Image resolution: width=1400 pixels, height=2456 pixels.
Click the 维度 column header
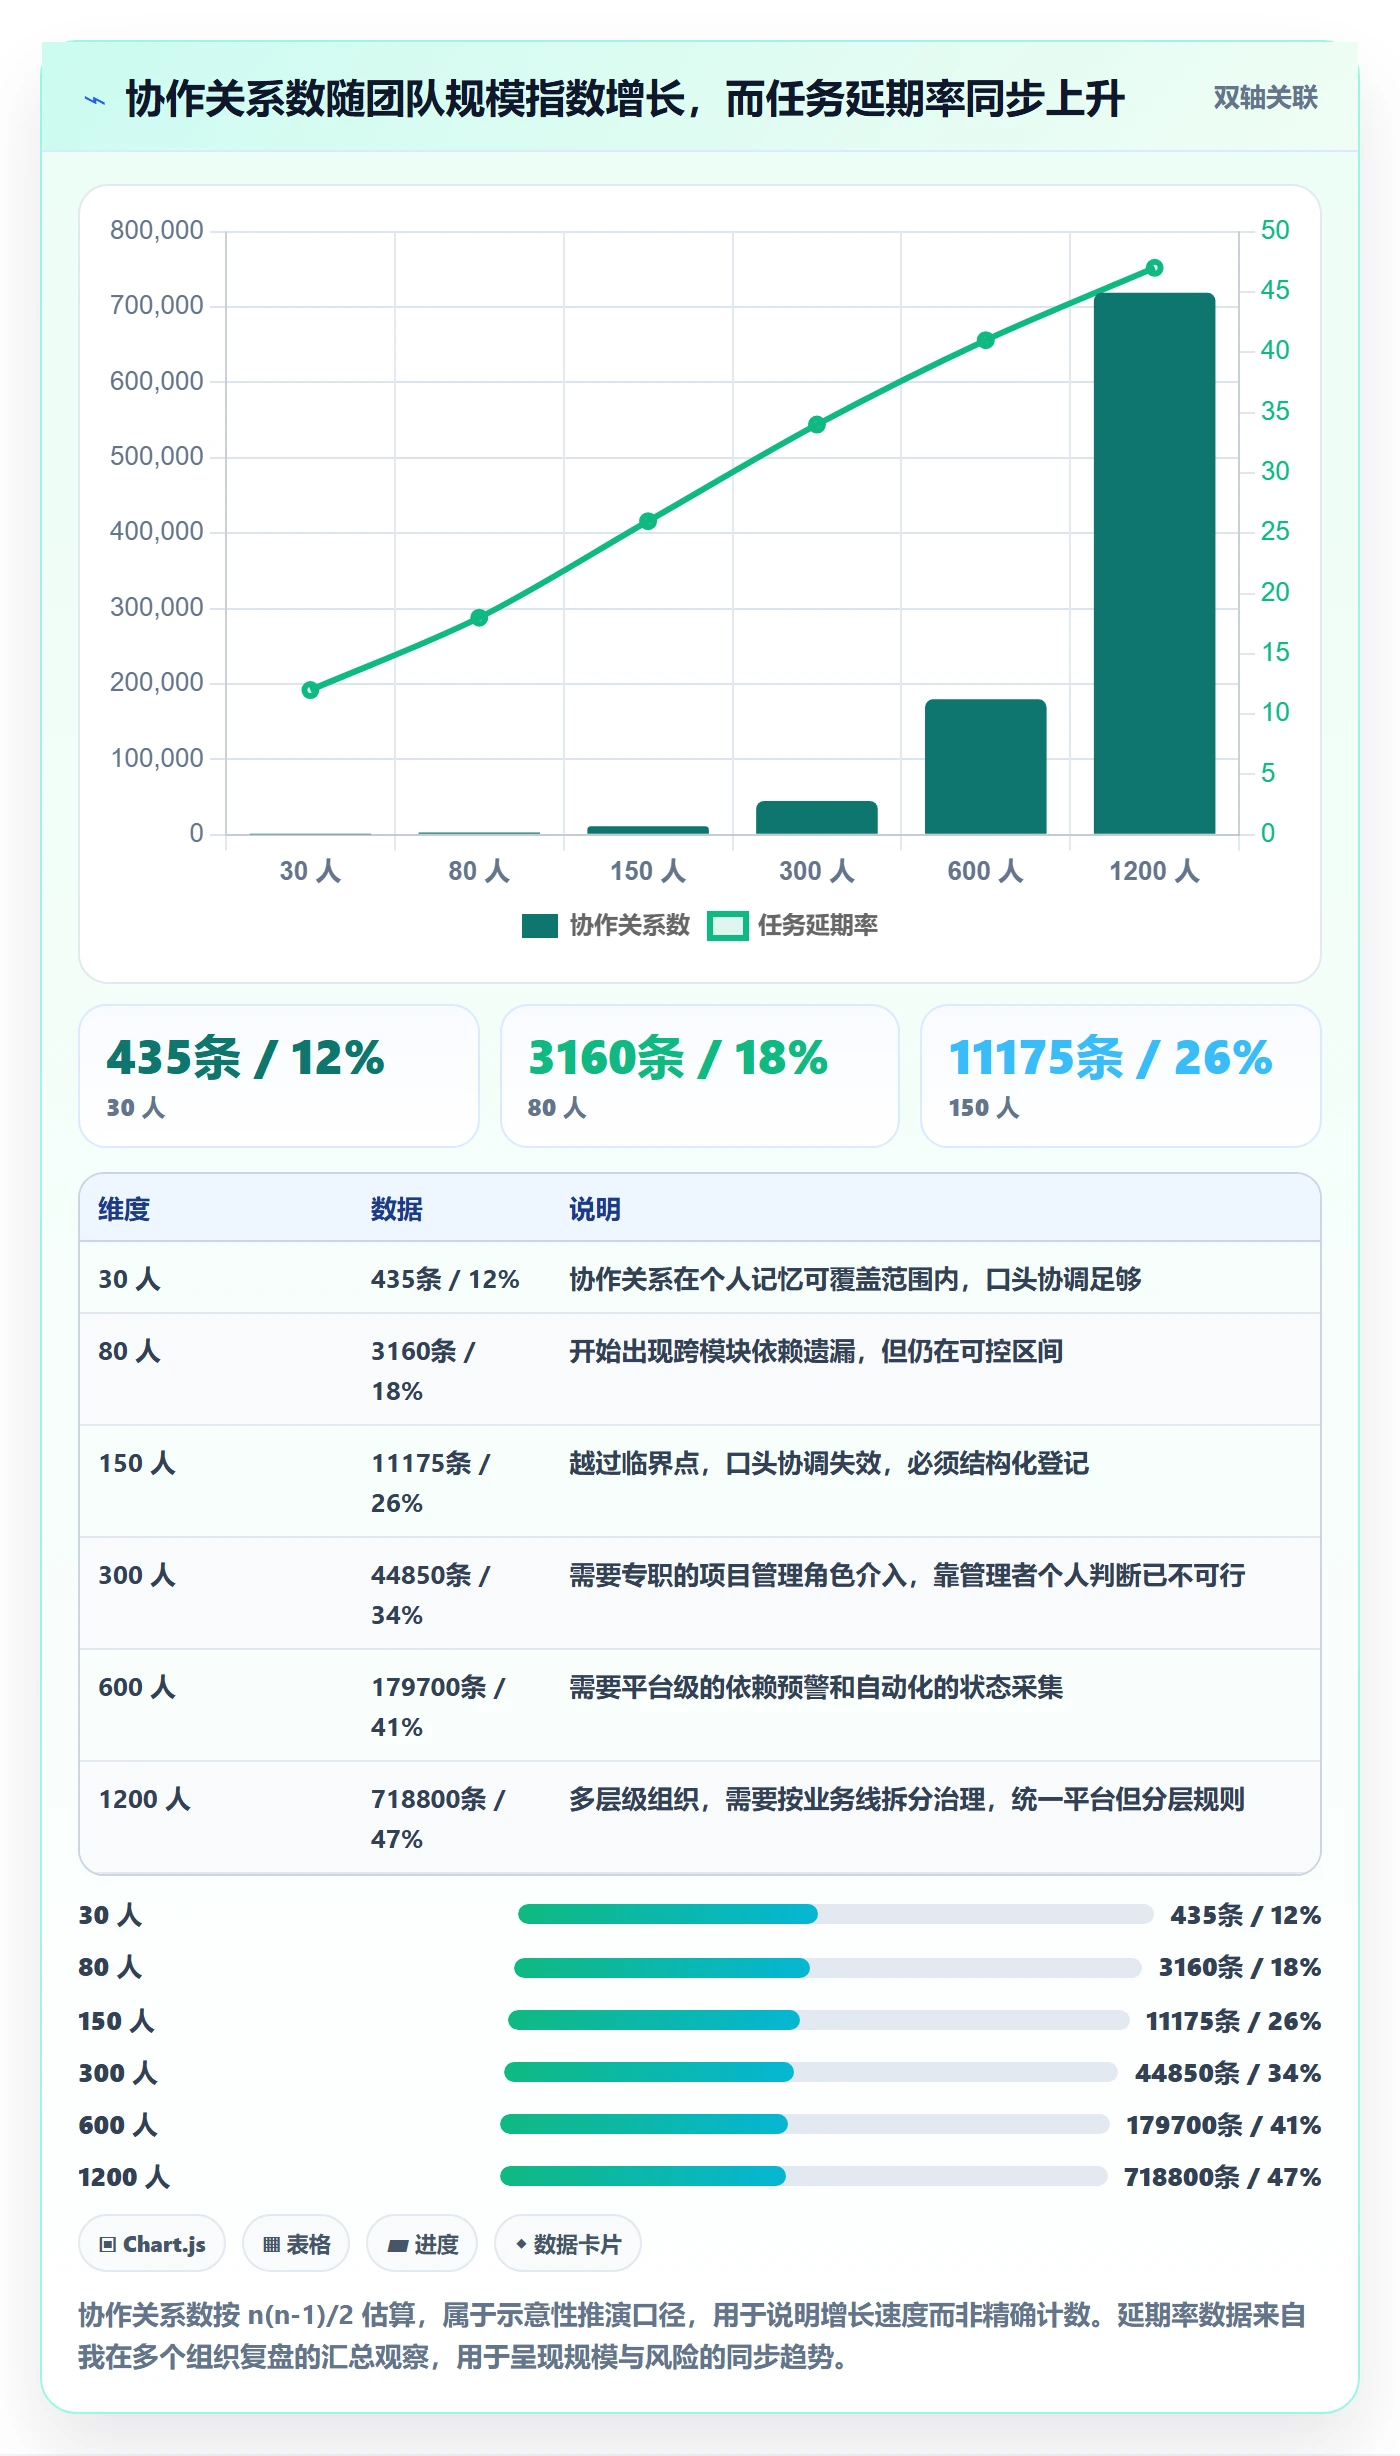coord(124,1209)
